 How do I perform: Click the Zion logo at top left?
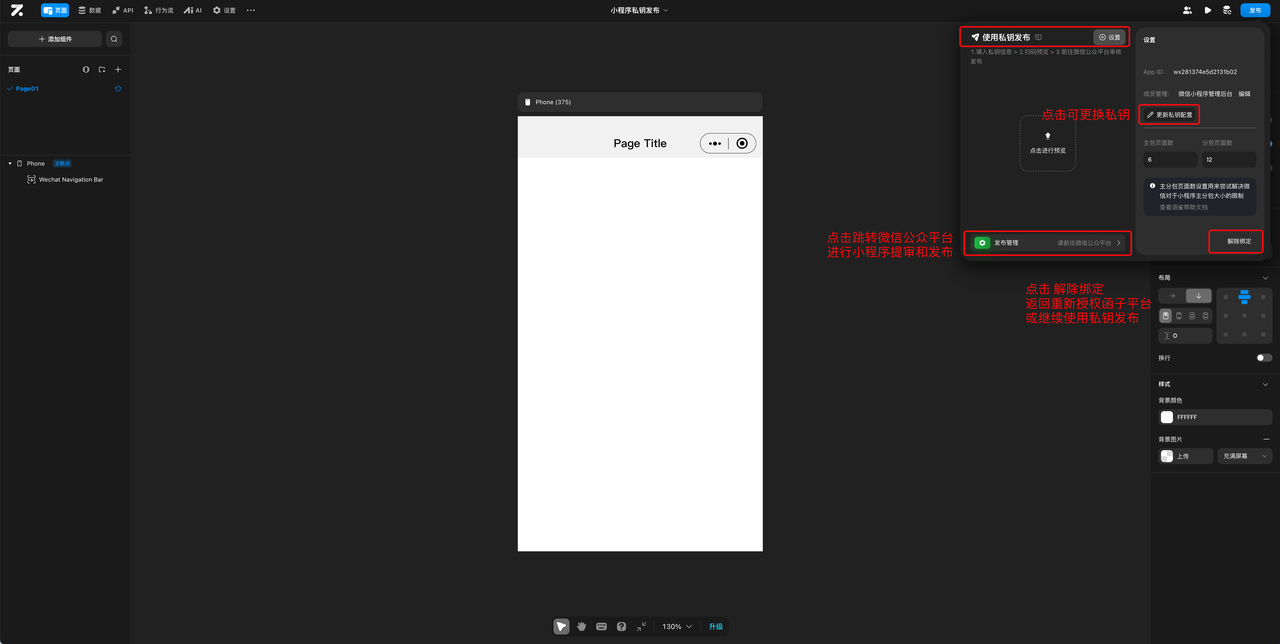click(17, 10)
